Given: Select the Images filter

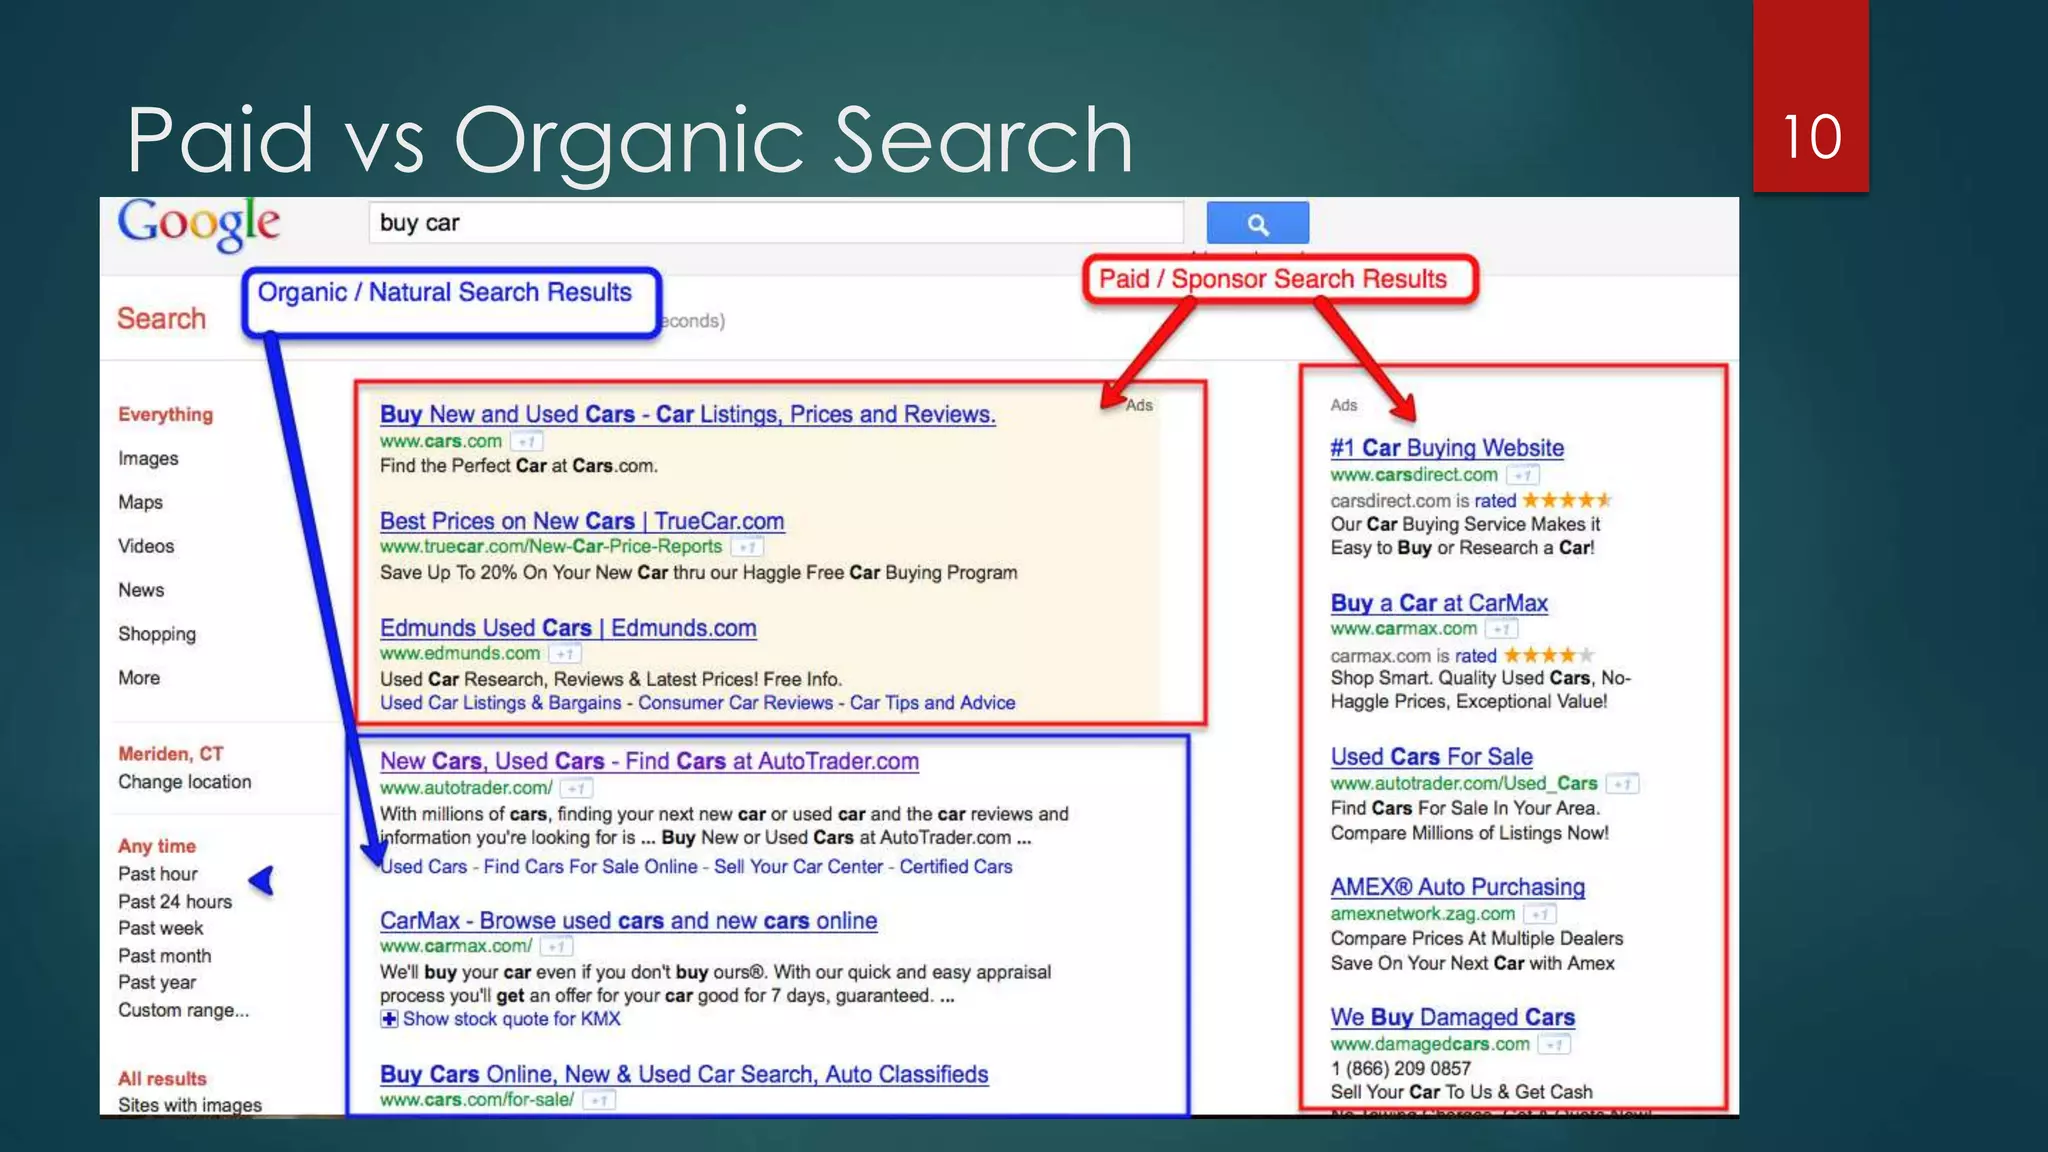Looking at the screenshot, I should 148,458.
